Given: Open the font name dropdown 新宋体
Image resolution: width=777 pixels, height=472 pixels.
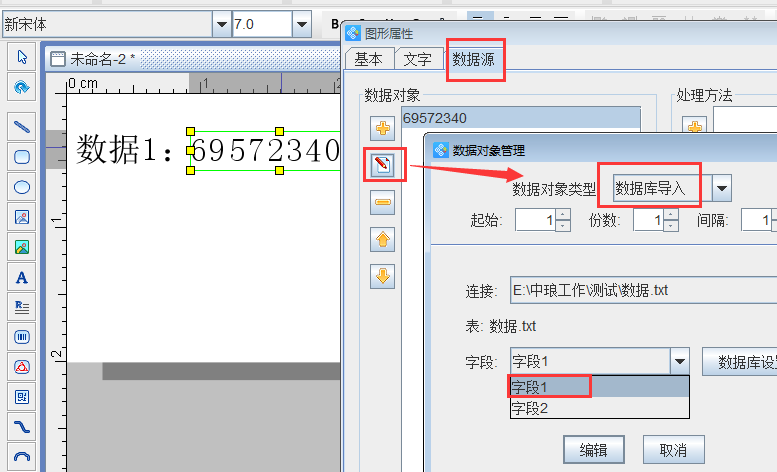Looking at the screenshot, I should (221, 24).
